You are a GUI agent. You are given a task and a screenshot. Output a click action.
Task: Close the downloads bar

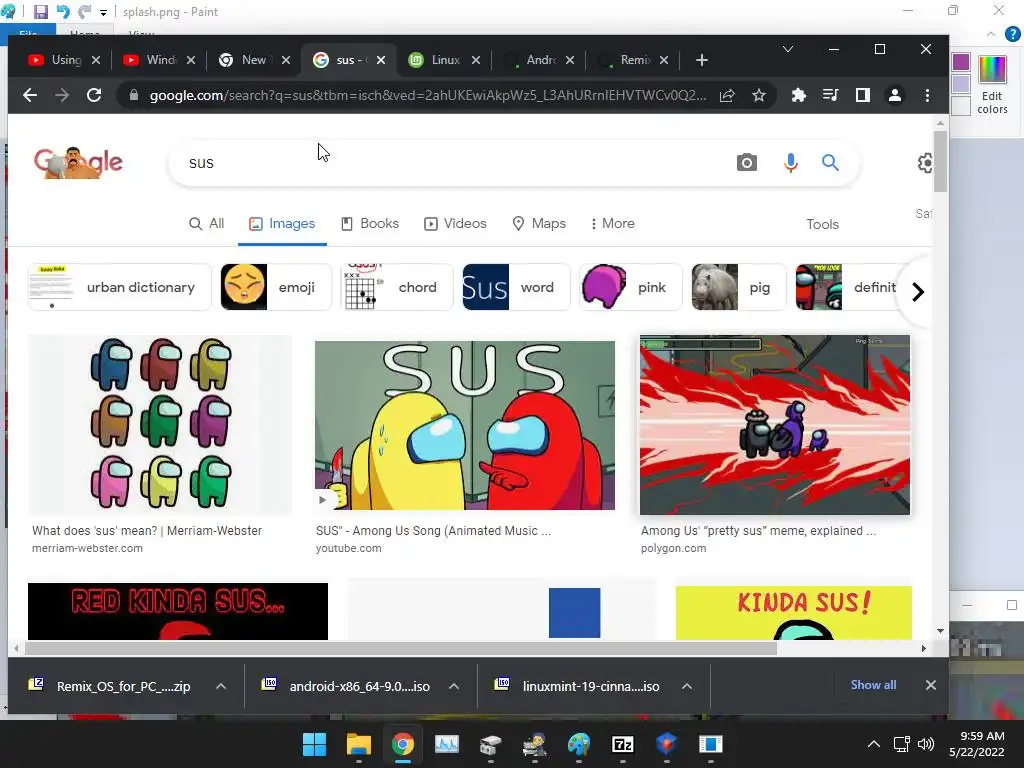tap(931, 685)
